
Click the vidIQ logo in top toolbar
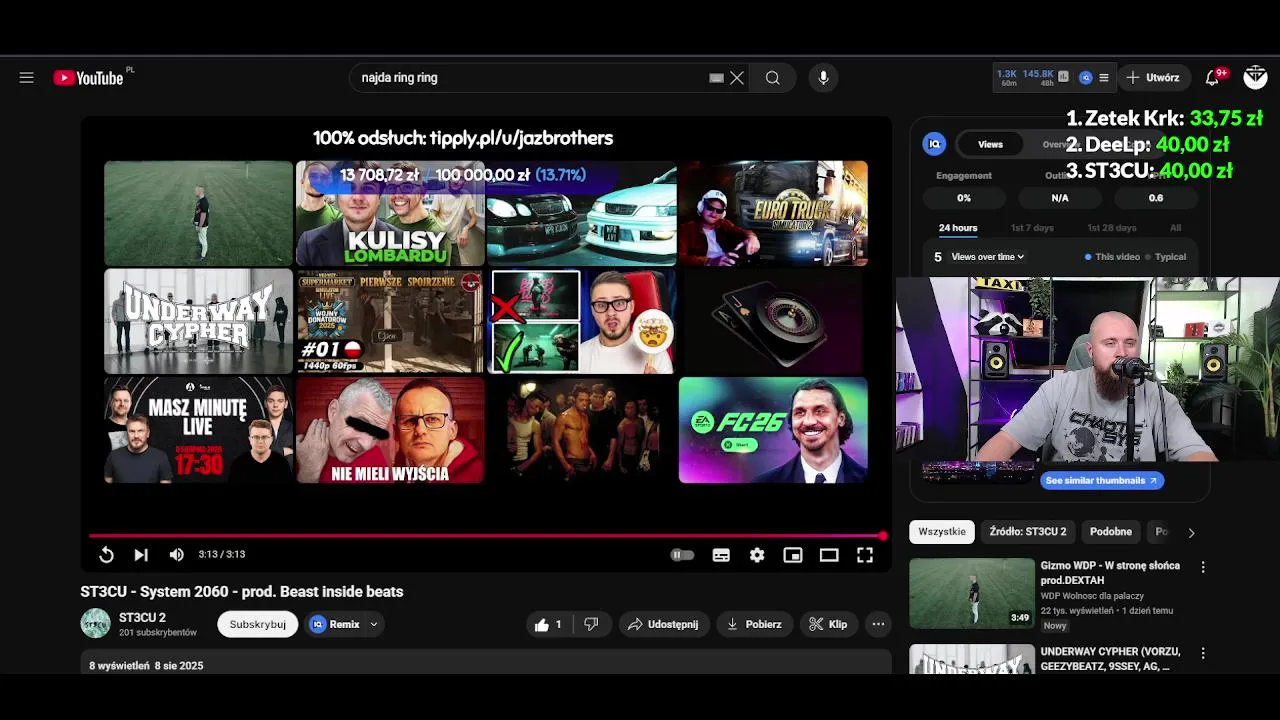click(1085, 77)
